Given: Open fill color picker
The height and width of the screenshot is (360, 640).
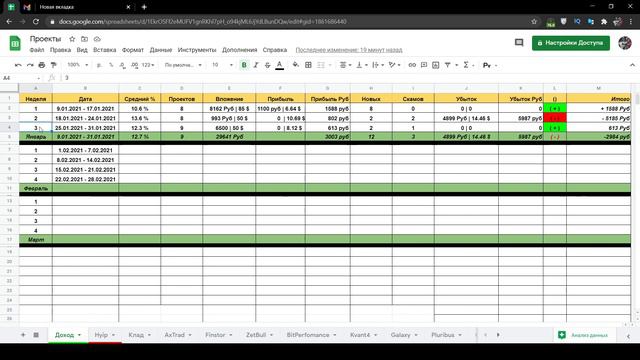Looking at the screenshot, I should (x=296, y=65).
